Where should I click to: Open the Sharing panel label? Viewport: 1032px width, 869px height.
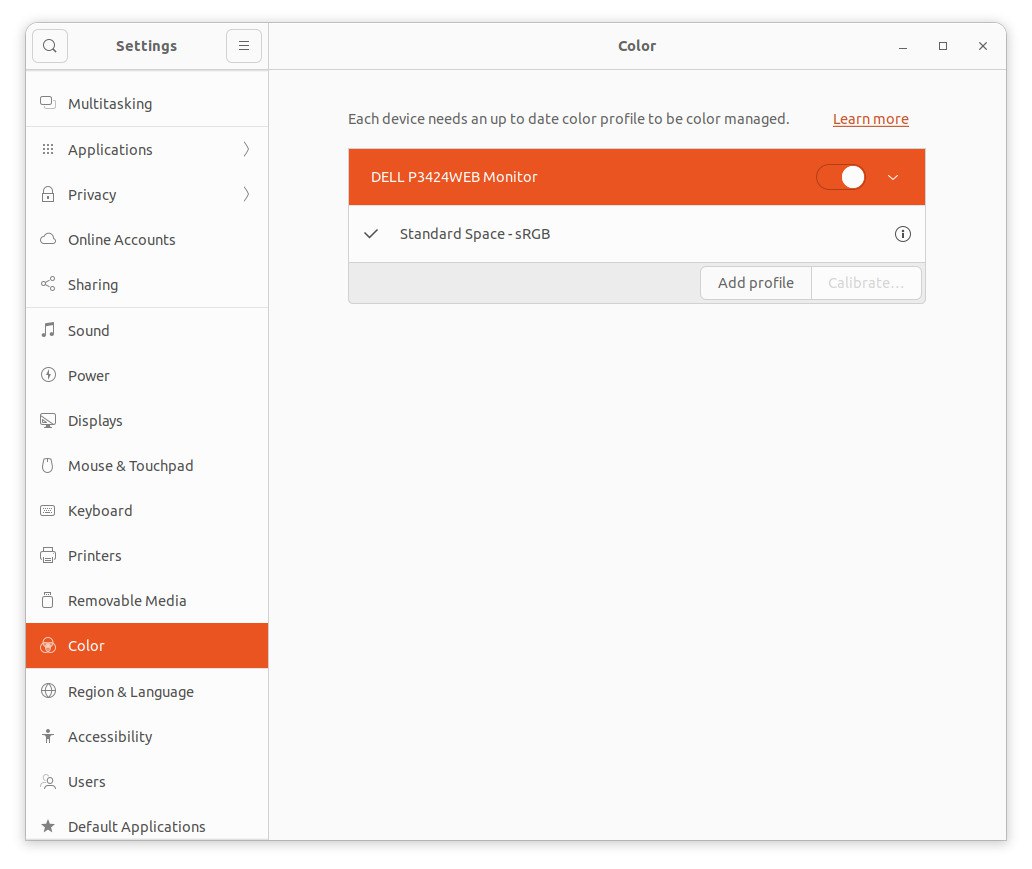pyautogui.click(x=93, y=285)
